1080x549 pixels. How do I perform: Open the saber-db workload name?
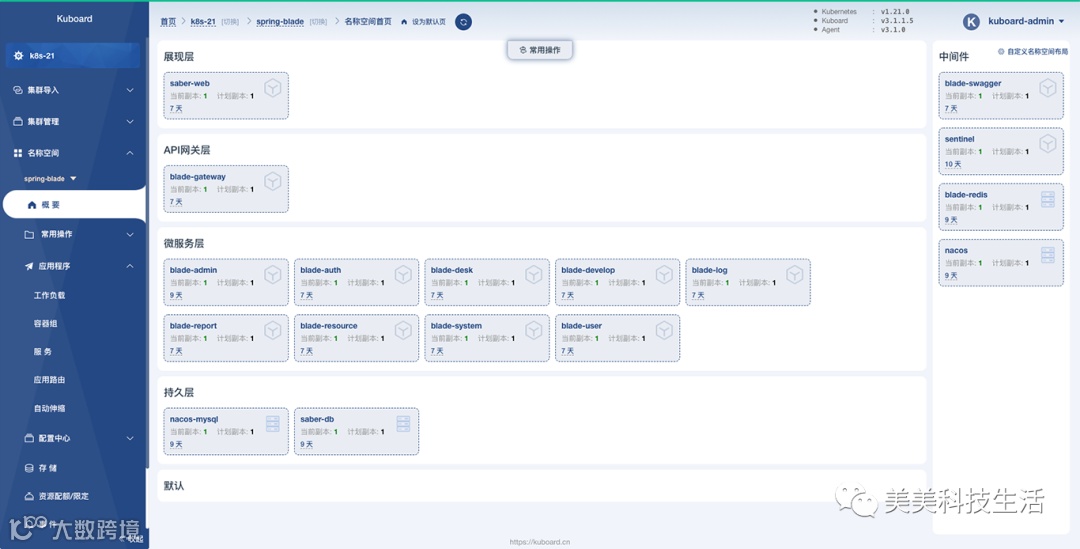pyautogui.click(x=318, y=419)
